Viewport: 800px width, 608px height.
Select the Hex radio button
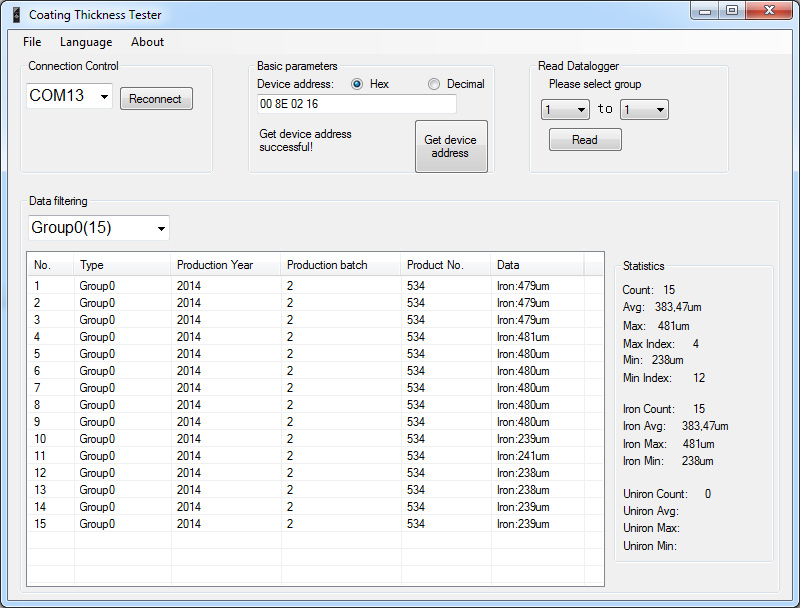click(x=357, y=84)
